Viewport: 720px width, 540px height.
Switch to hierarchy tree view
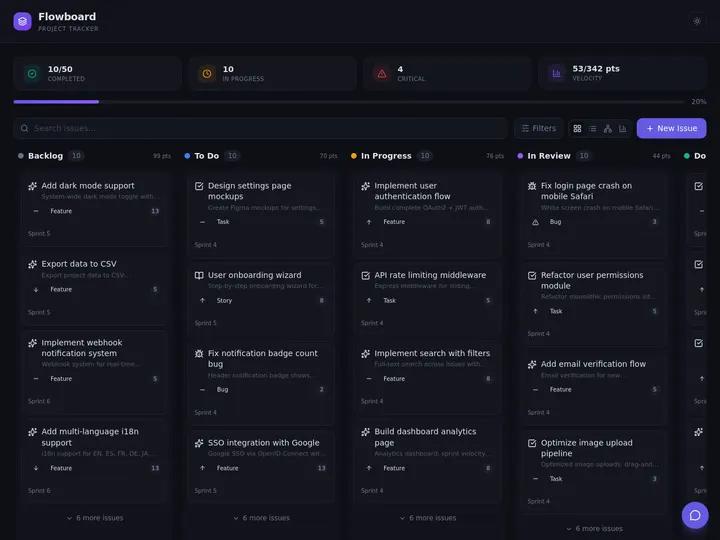(x=608, y=129)
